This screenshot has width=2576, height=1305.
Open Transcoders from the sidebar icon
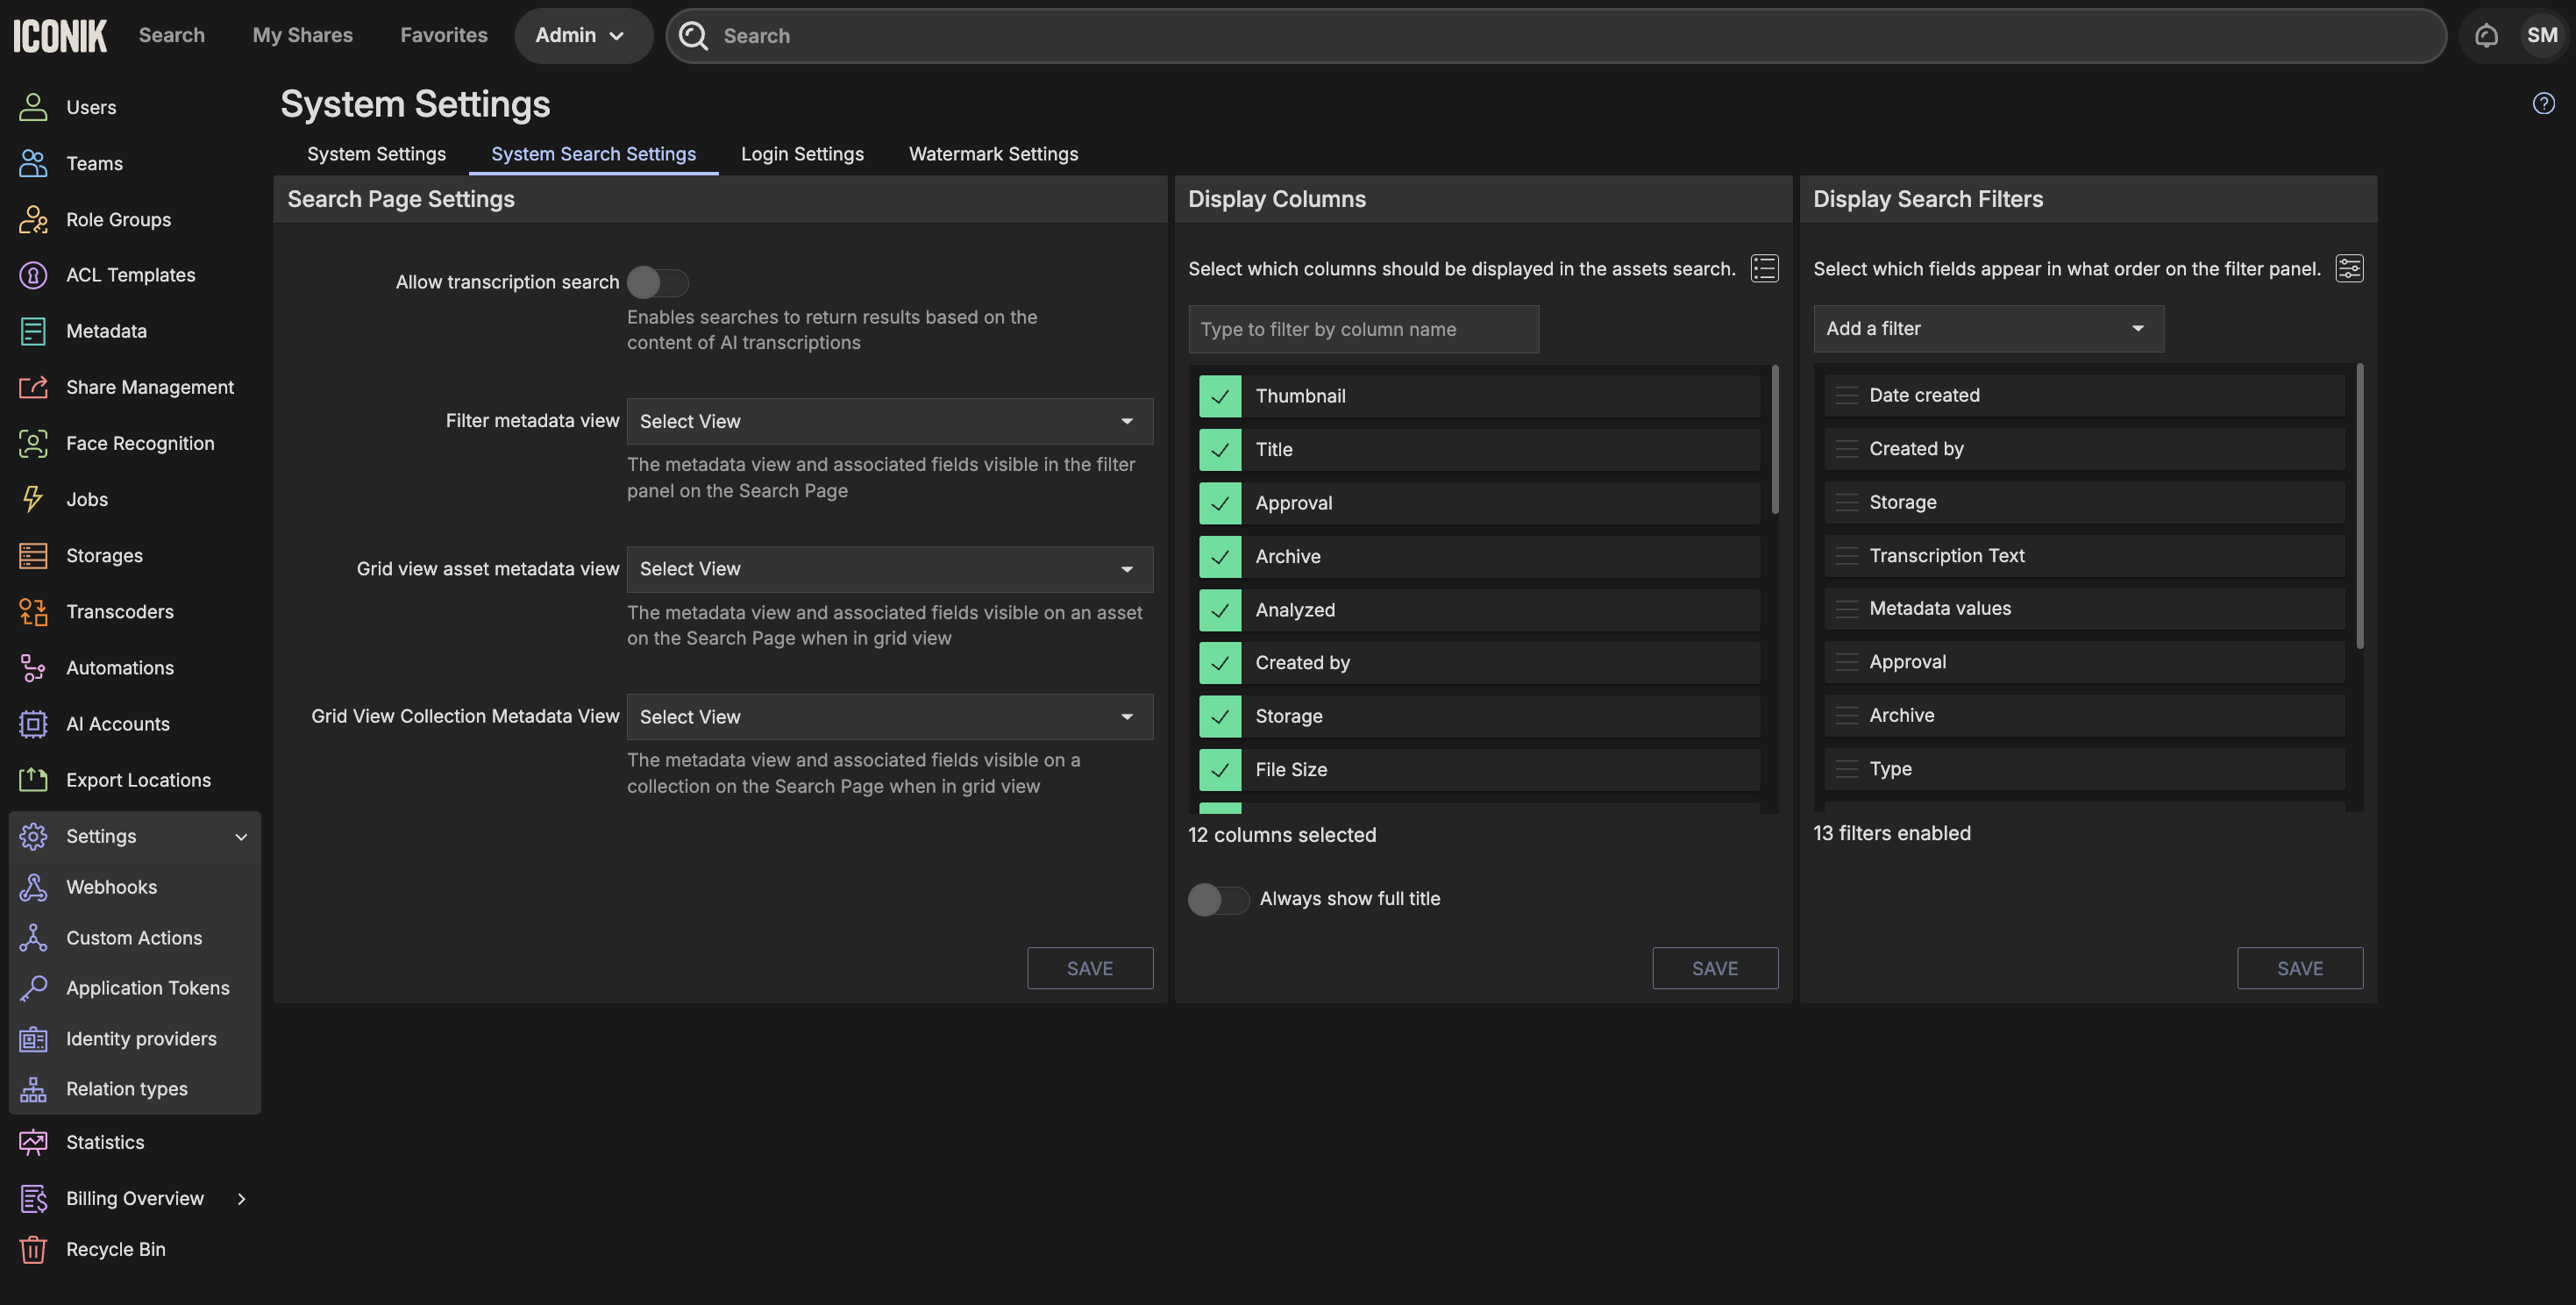33,611
